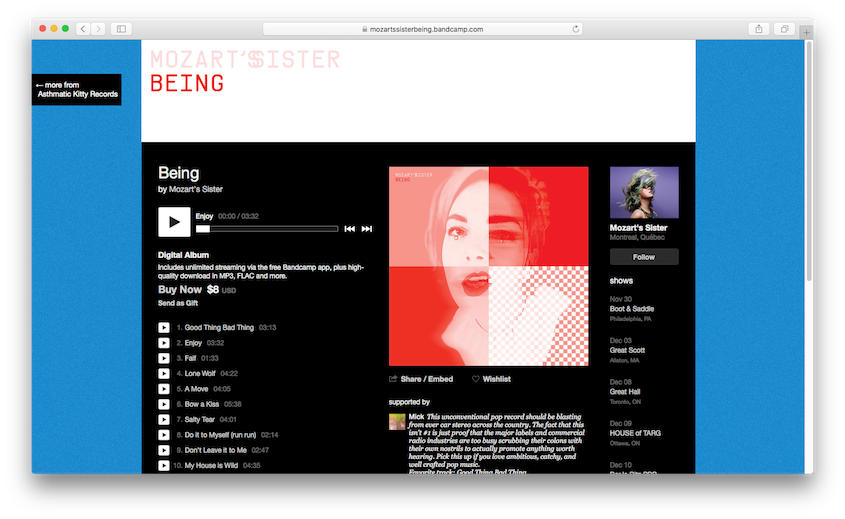
Task: Reload the page in the address bar
Action: [x=576, y=29]
